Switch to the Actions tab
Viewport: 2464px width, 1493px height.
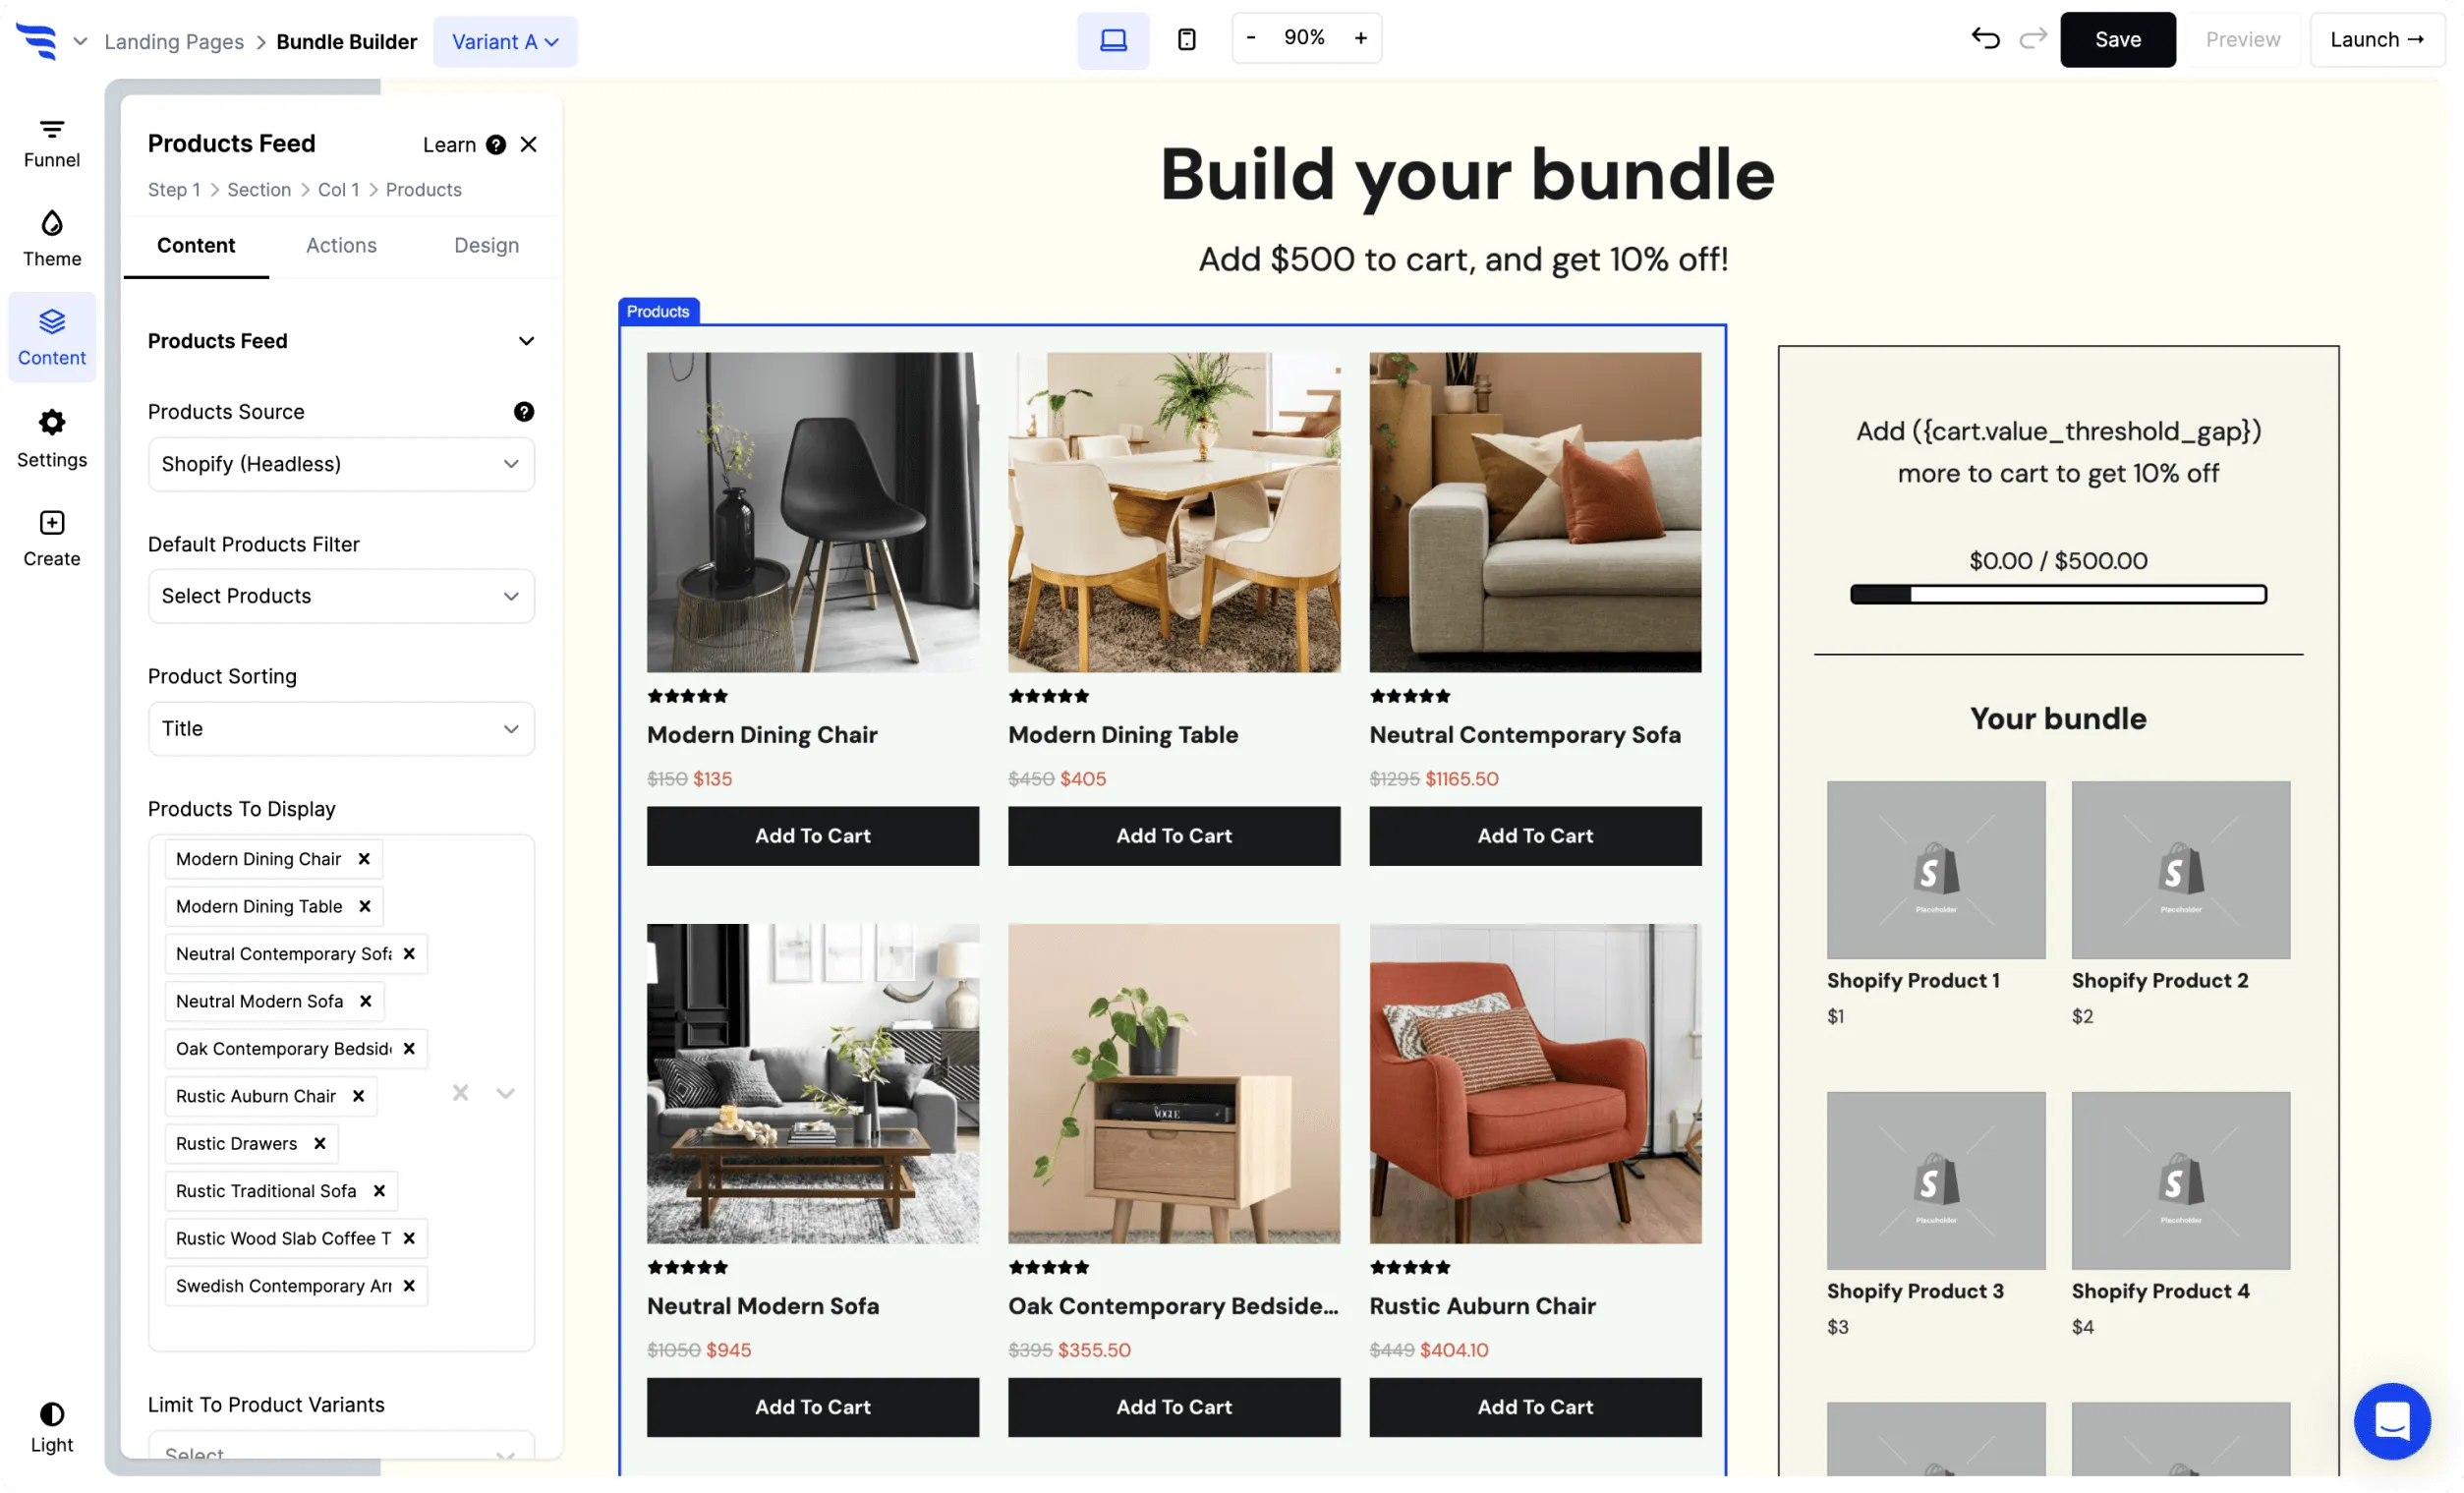(341, 245)
